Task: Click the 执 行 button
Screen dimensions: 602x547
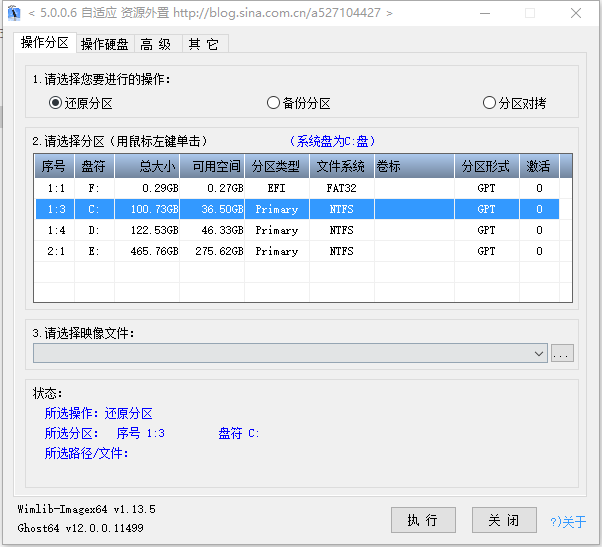Action: click(x=423, y=520)
